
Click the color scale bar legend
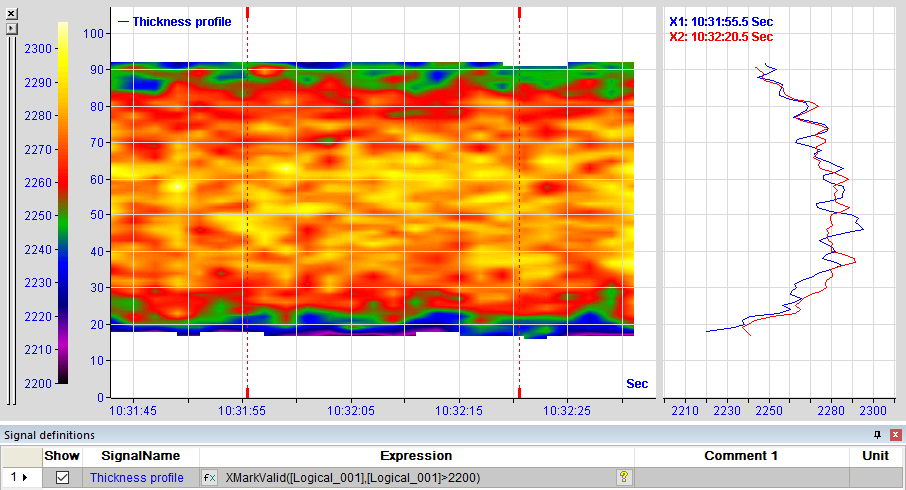pyautogui.click(x=63, y=203)
